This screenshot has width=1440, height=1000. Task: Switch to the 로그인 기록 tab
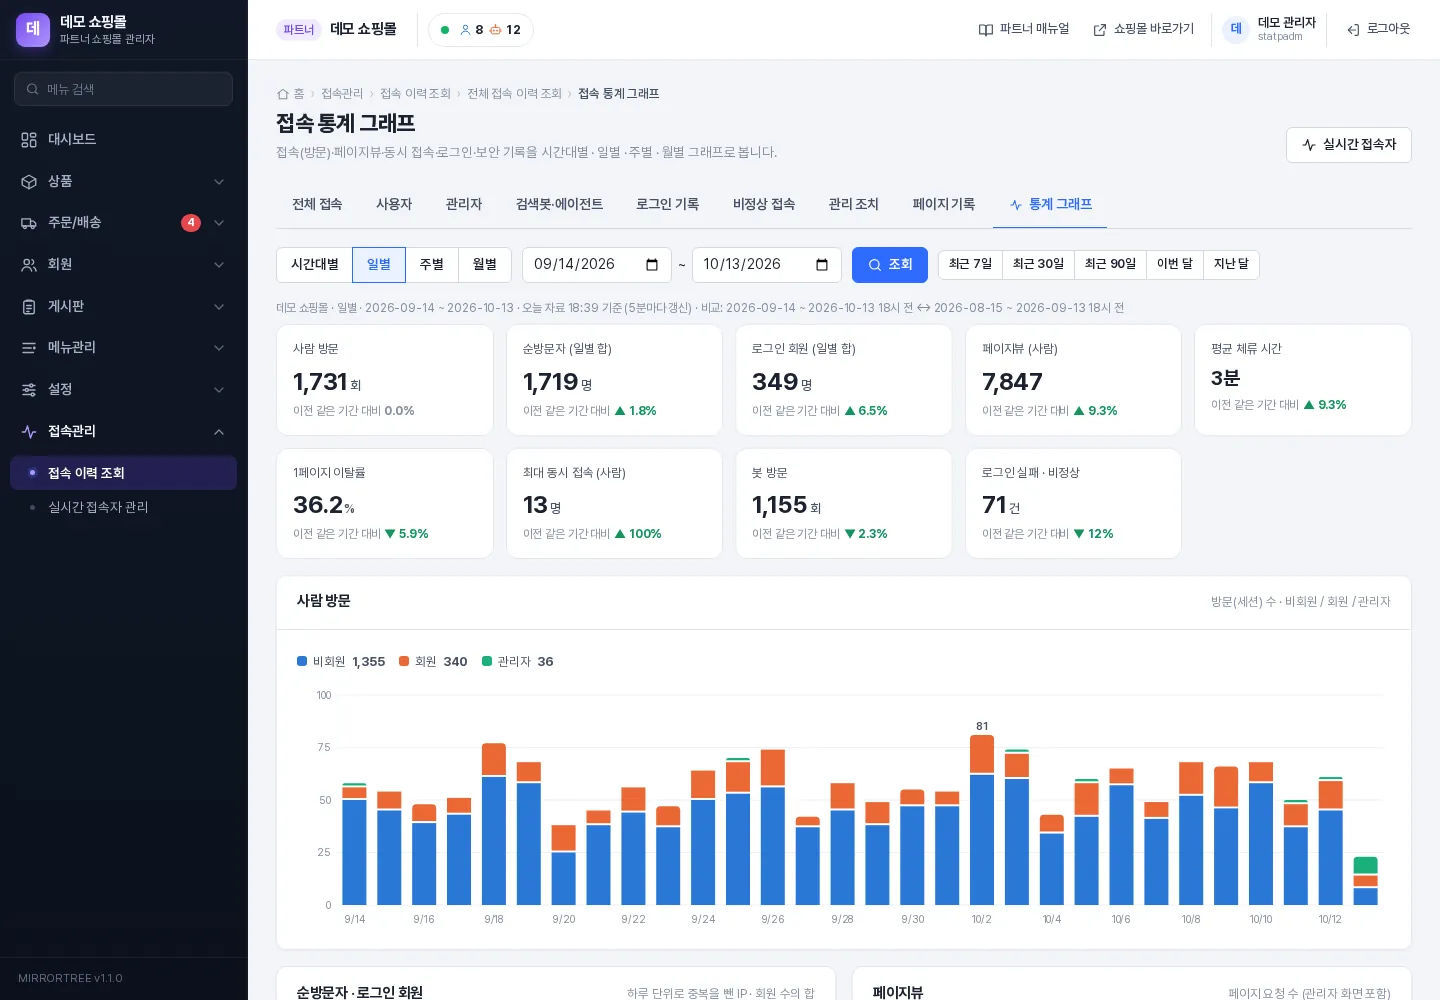pyautogui.click(x=668, y=204)
